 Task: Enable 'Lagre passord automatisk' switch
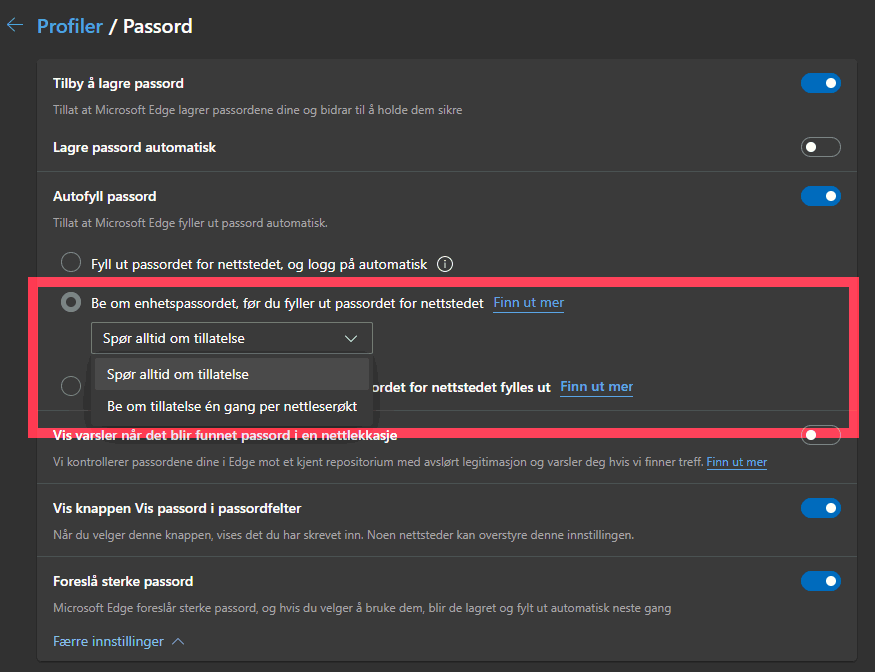(x=820, y=148)
